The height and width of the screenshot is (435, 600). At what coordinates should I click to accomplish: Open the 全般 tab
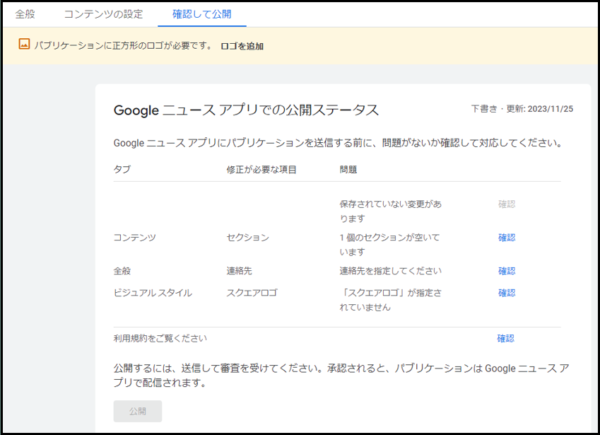[25, 14]
